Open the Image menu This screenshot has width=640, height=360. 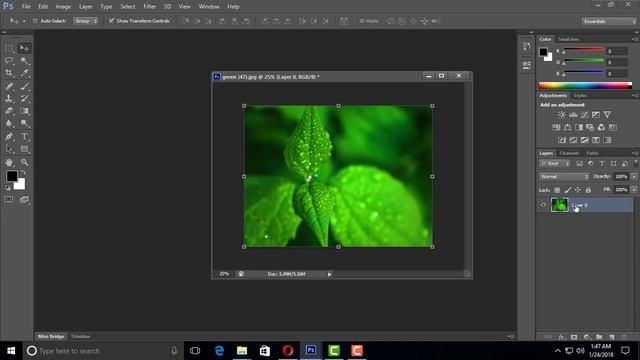tap(63, 7)
